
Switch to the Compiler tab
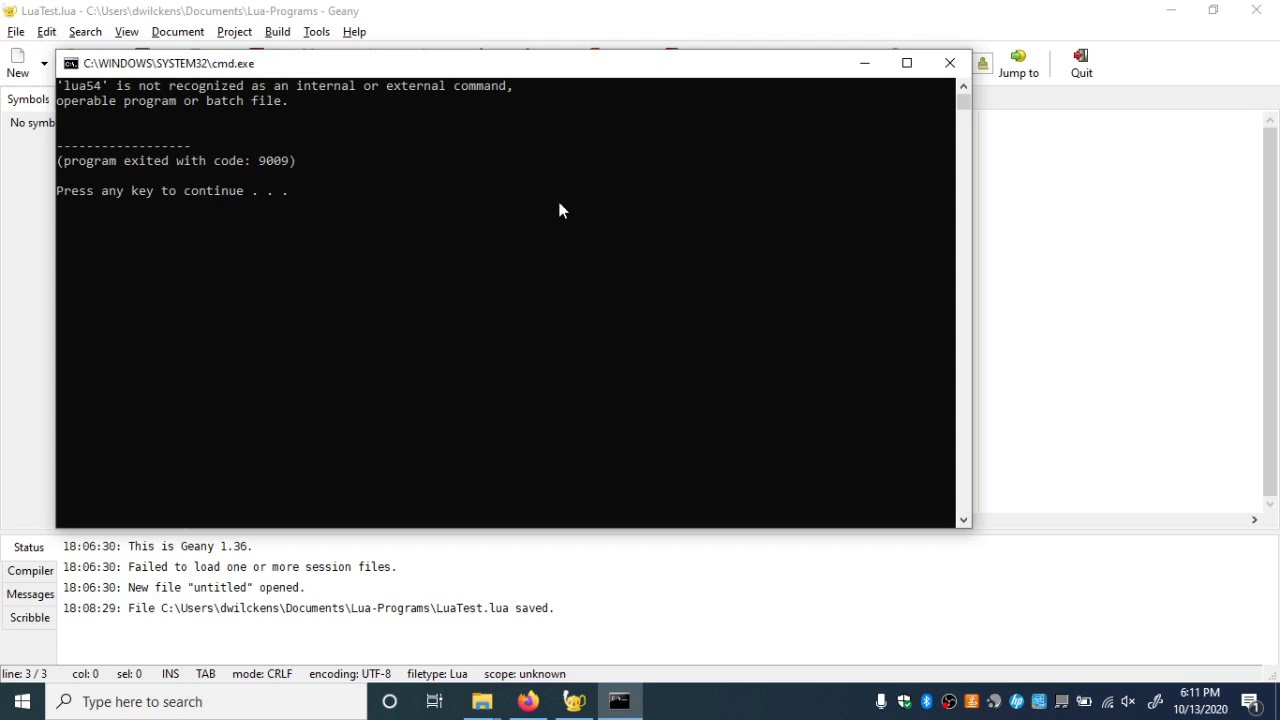click(x=30, y=571)
